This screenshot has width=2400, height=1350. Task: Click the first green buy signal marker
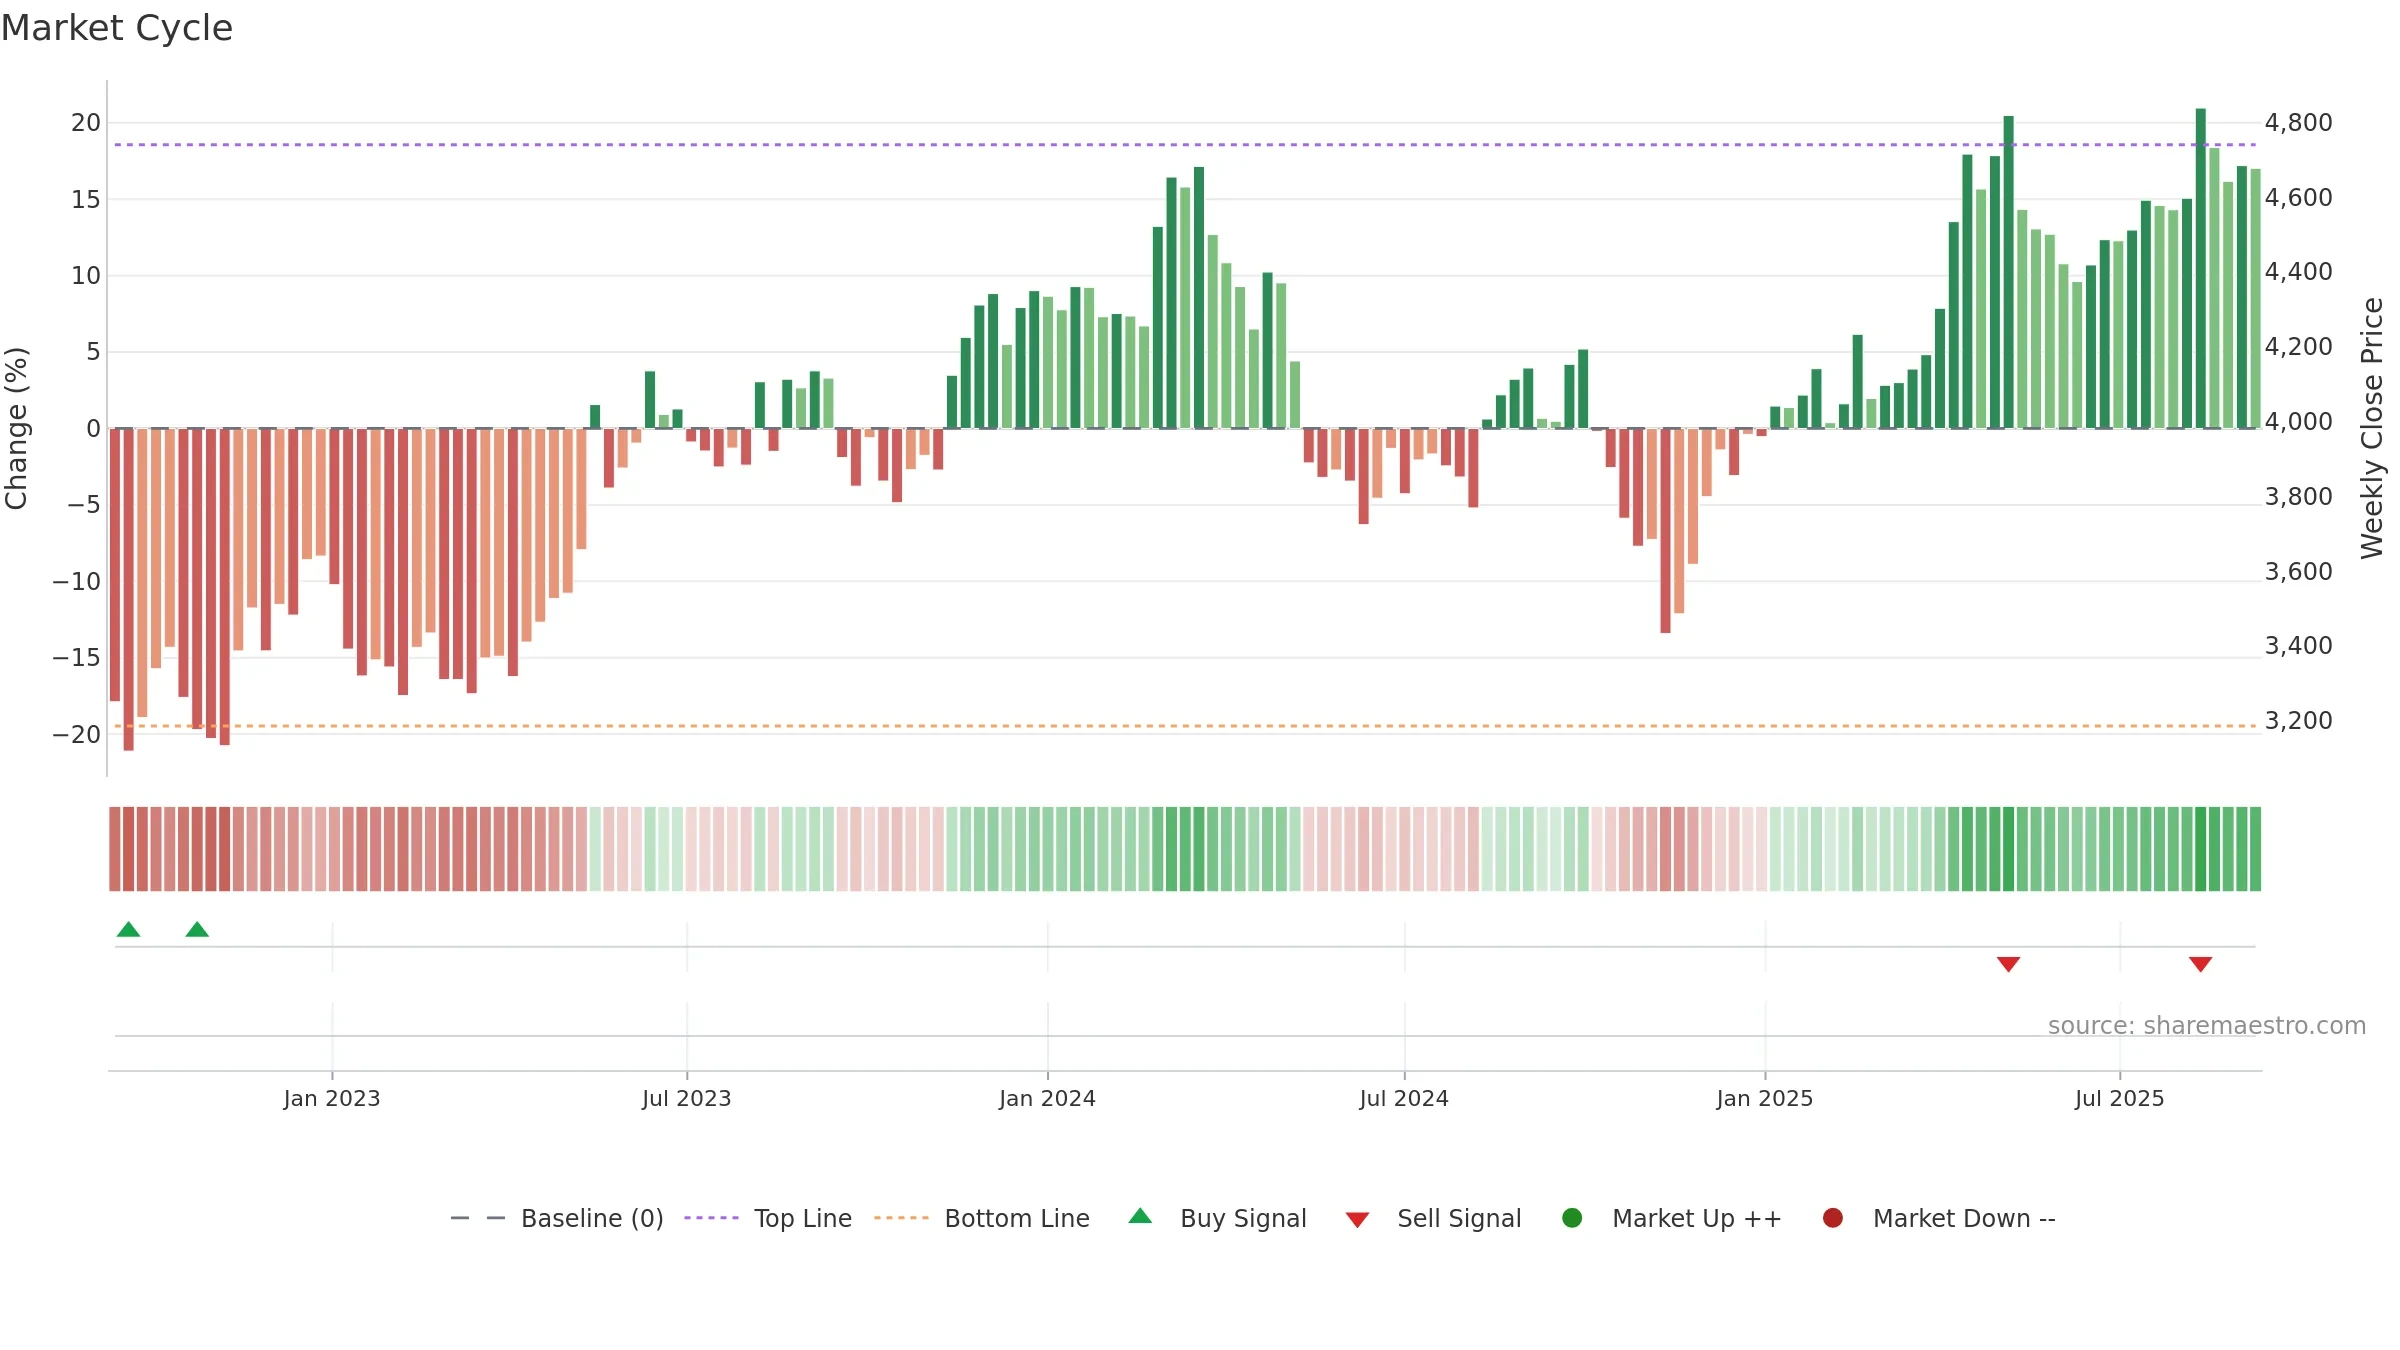128,929
